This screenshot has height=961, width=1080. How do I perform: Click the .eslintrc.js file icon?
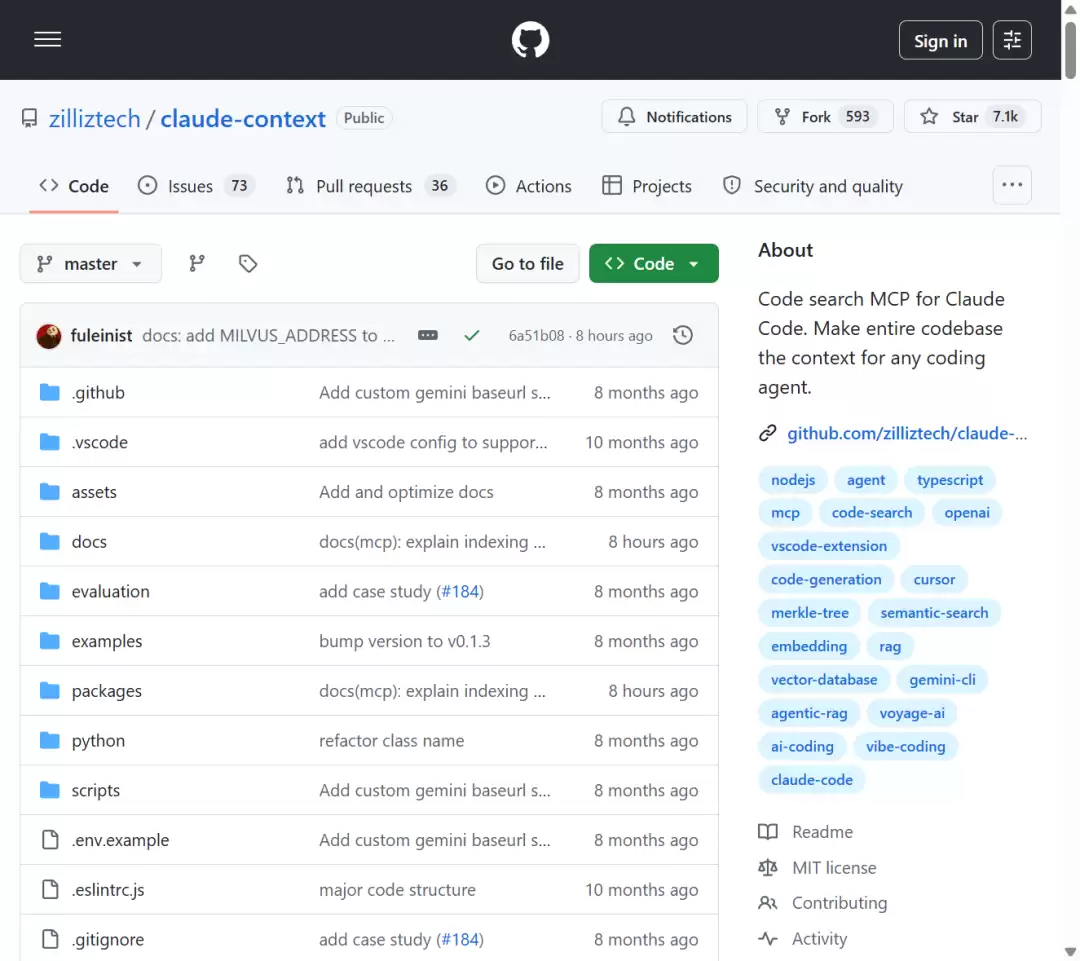[50, 889]
